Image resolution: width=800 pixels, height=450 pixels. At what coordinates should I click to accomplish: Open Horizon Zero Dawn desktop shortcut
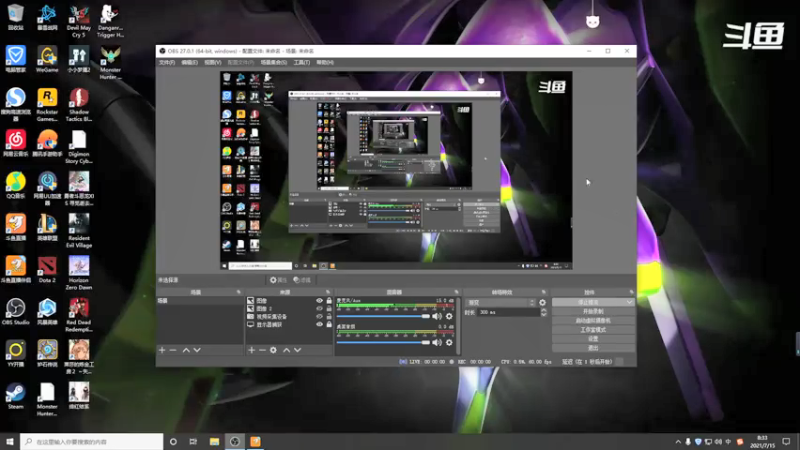(x=79, y=273)
